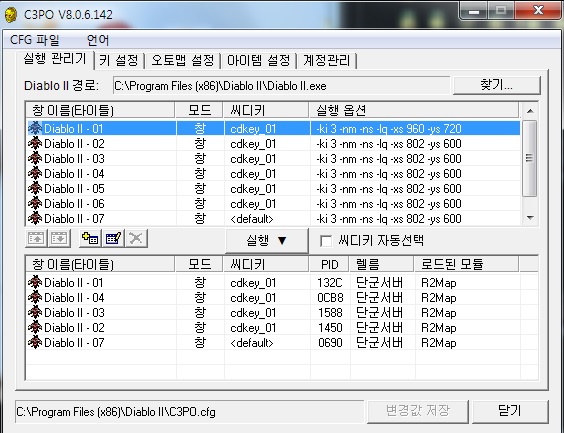The width and height of the screenshot is (564, 433).
Task: Click lower list row name Diablo II - 03
Action: pos(74,313)
